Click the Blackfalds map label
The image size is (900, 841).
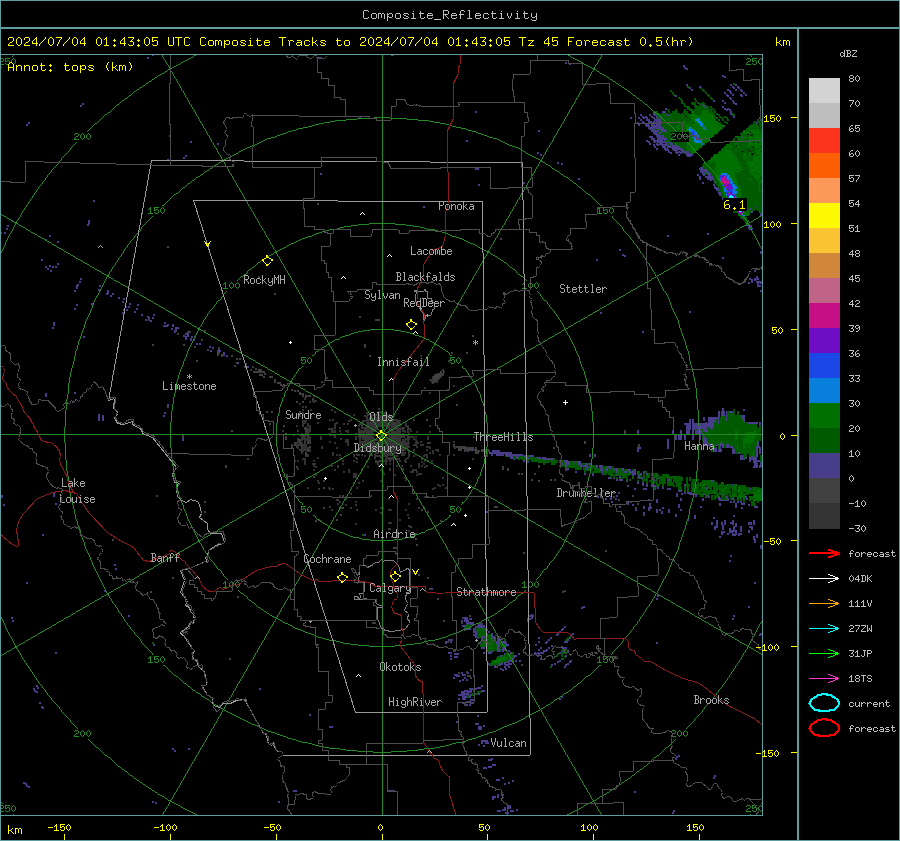point(425,277)
